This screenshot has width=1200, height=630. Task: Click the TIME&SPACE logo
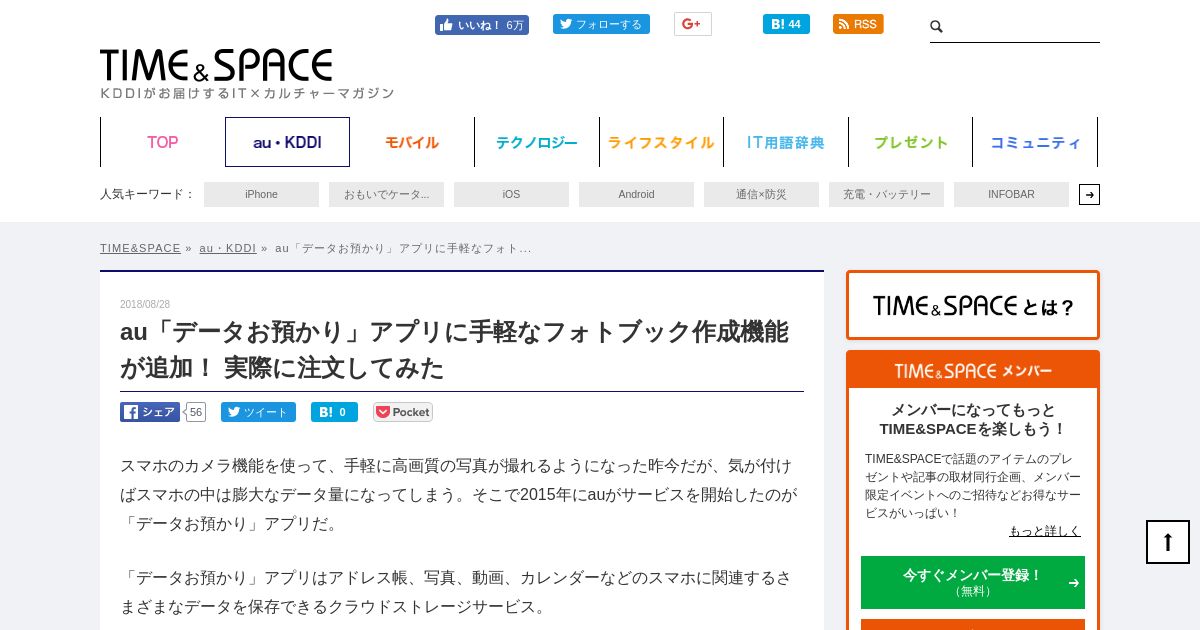pyautogui.click(x=216, y=65)
